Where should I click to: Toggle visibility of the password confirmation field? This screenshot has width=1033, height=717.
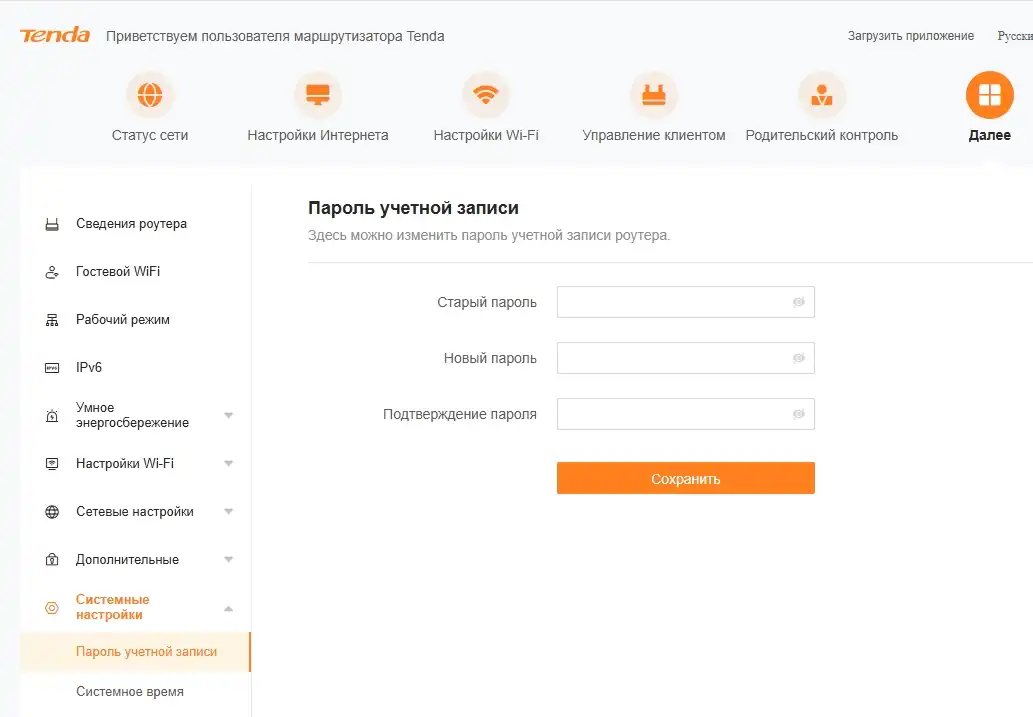[x=797, y=414]
